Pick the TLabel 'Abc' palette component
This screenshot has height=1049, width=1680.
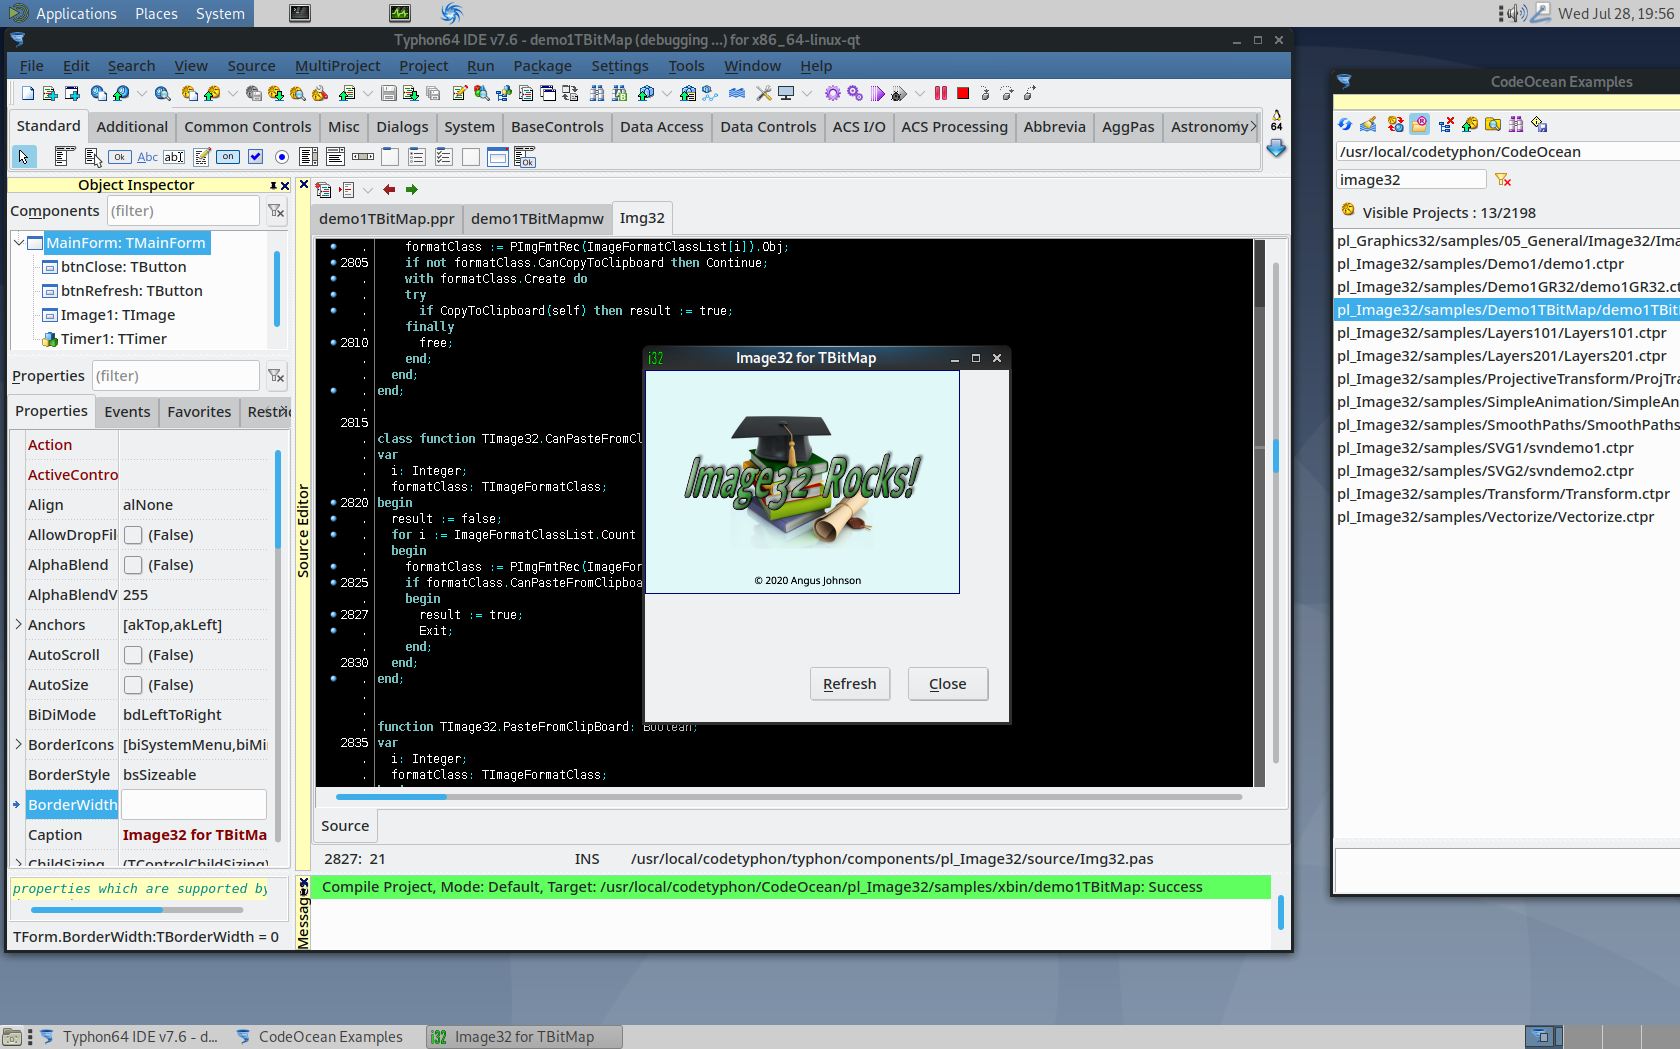click(x=147, y=157)
